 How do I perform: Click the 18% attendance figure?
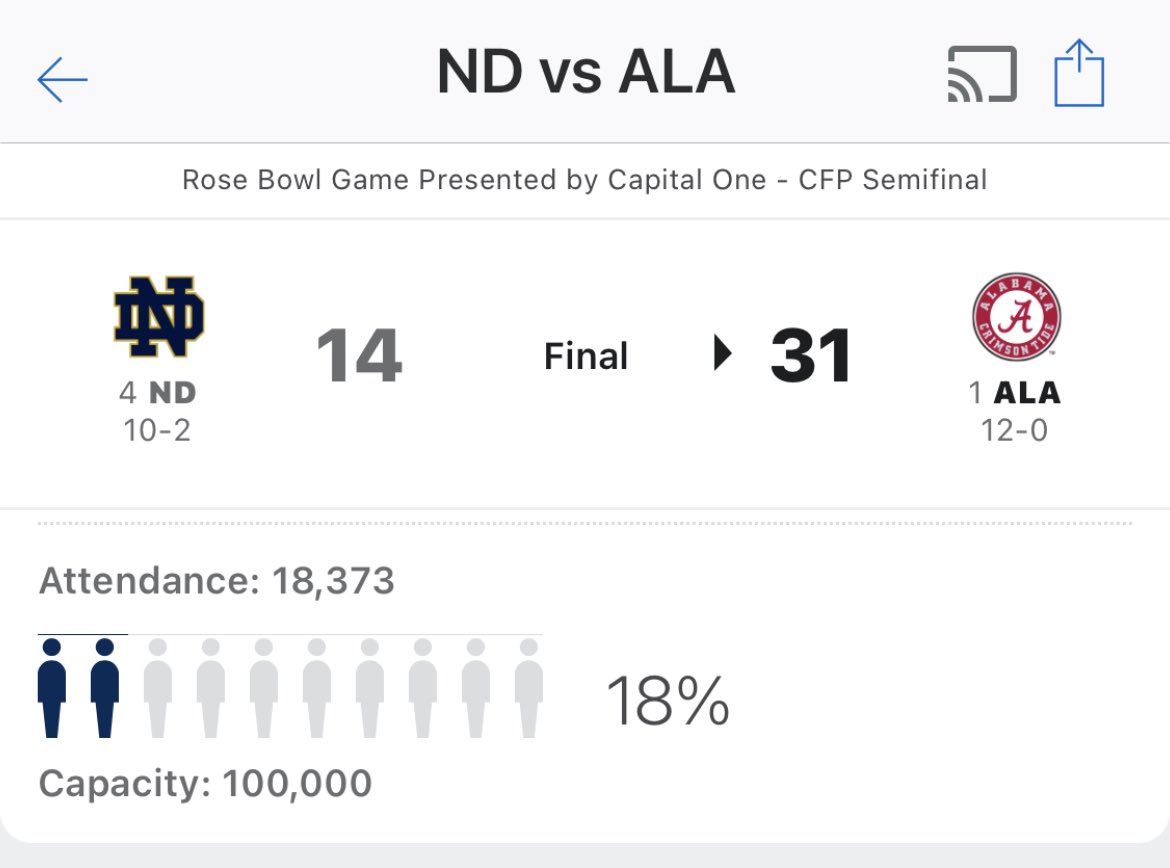click(x=668, y=701)
